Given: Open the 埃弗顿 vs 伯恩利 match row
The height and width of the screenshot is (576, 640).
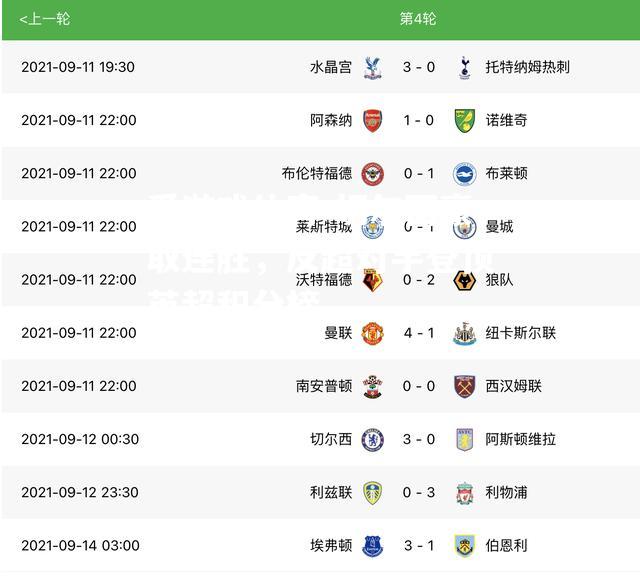Looking at the screenshot, I should [x=320, y=545].
